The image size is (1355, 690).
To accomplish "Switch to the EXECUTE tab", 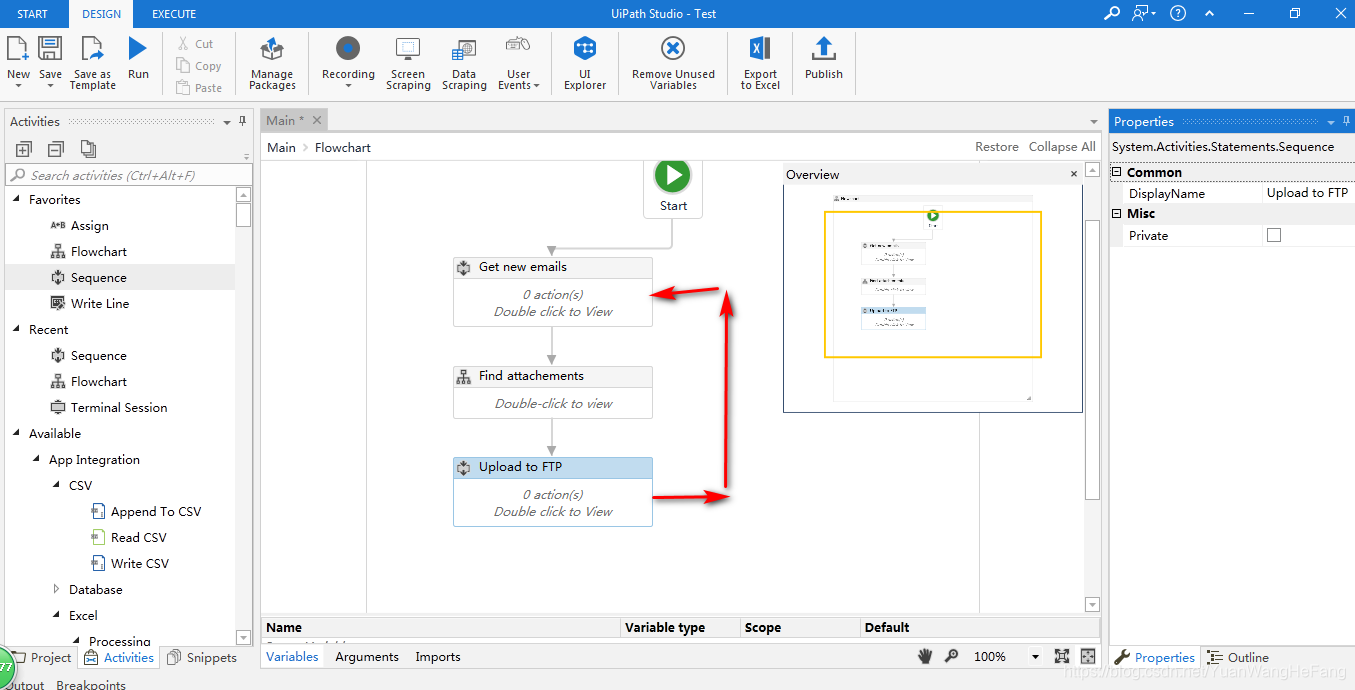I will (174, 14).
